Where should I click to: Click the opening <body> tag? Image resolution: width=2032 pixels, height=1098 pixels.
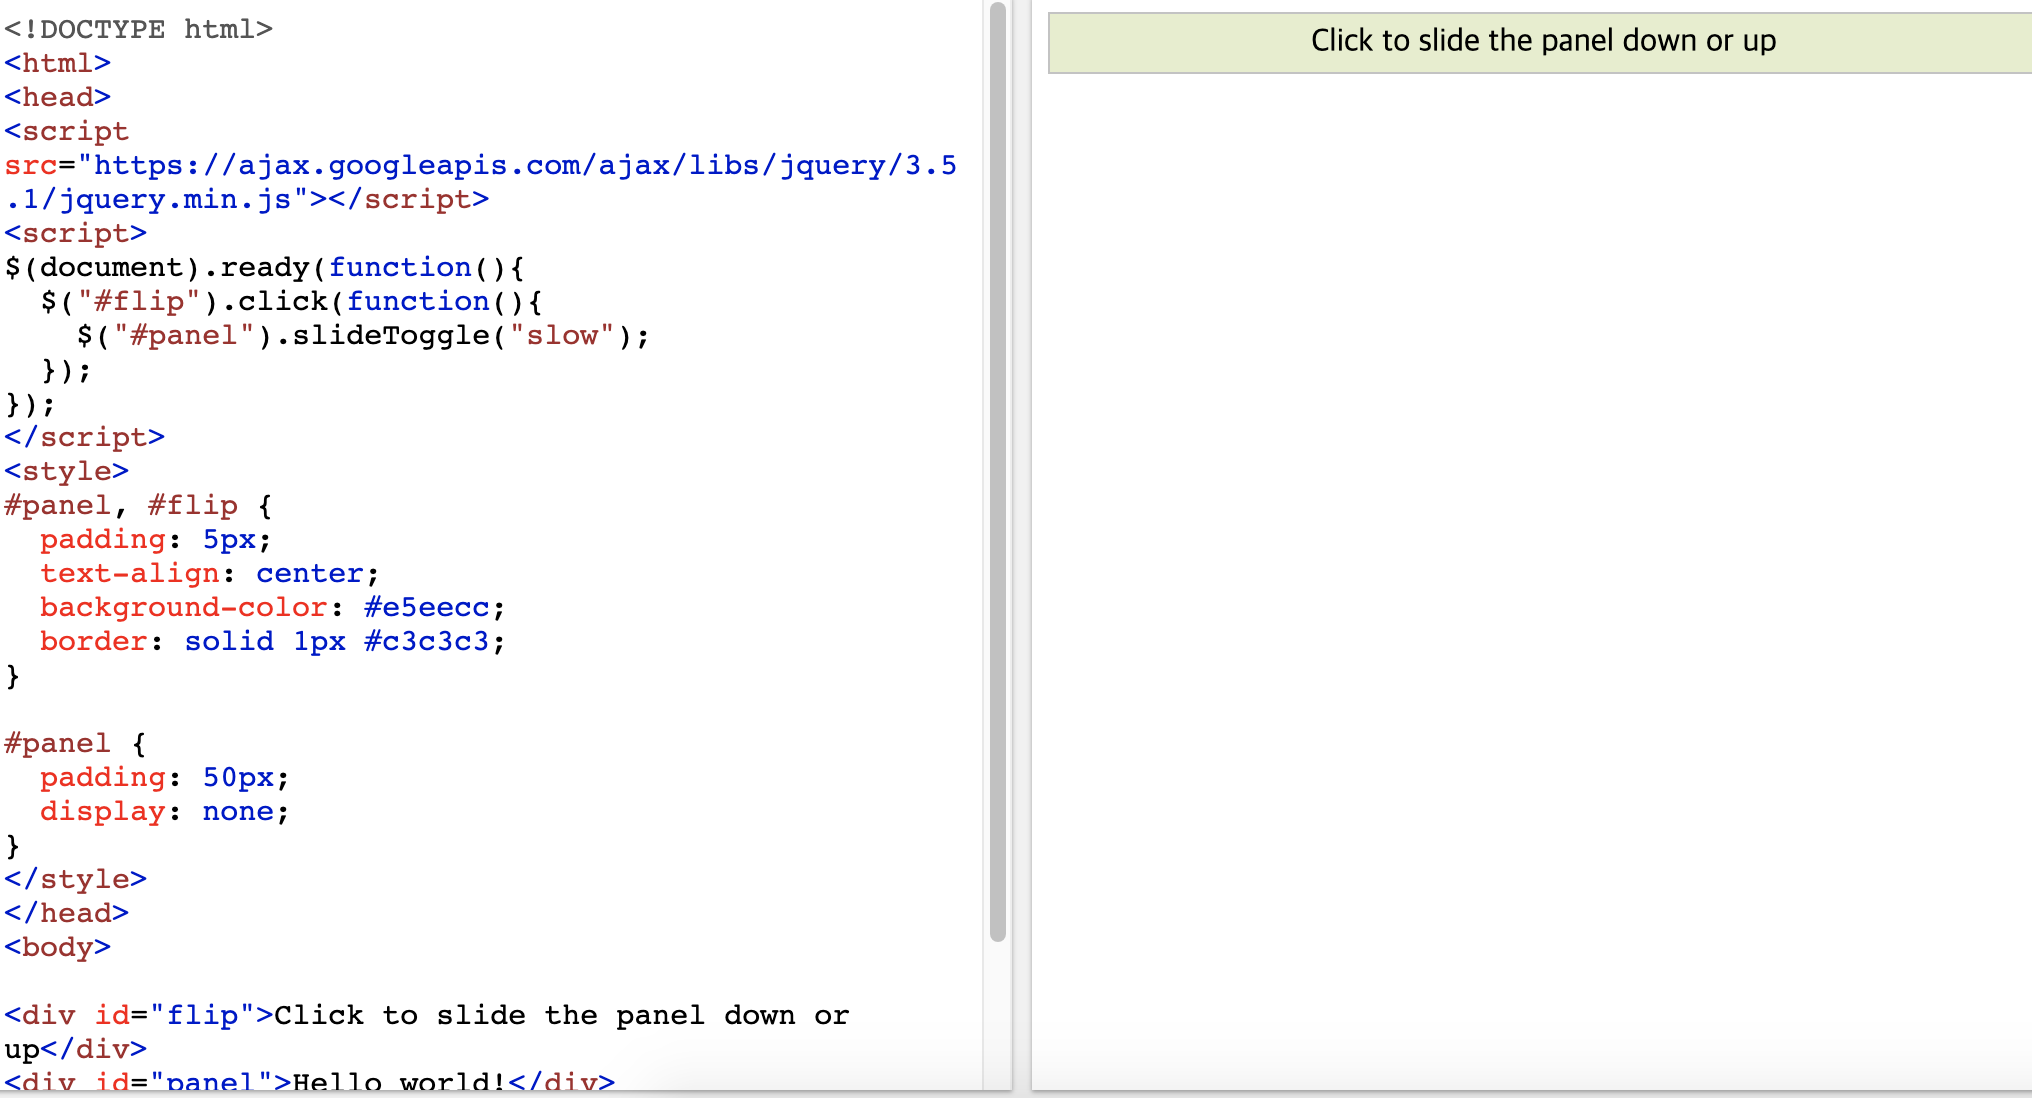point(57,948)
